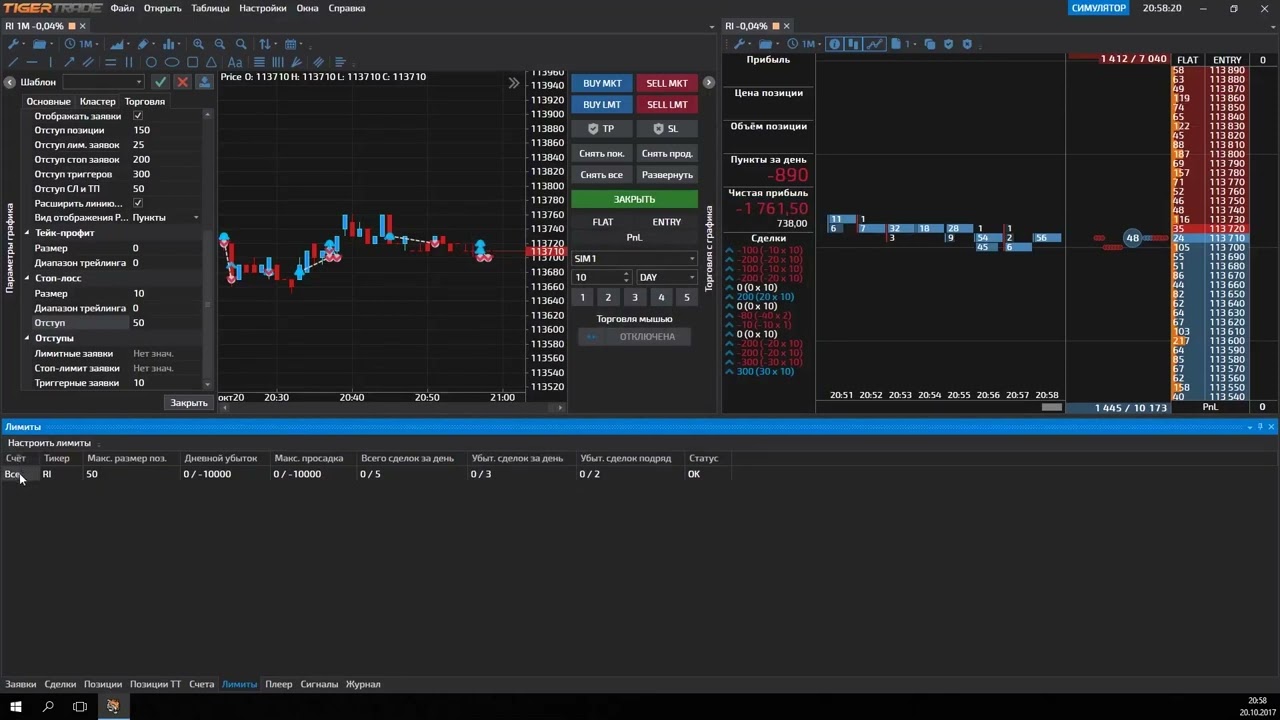1280x720 pixels.
Task: Click the green ЗАКРЫТЬ button
Action: click(x=634, y=199)
